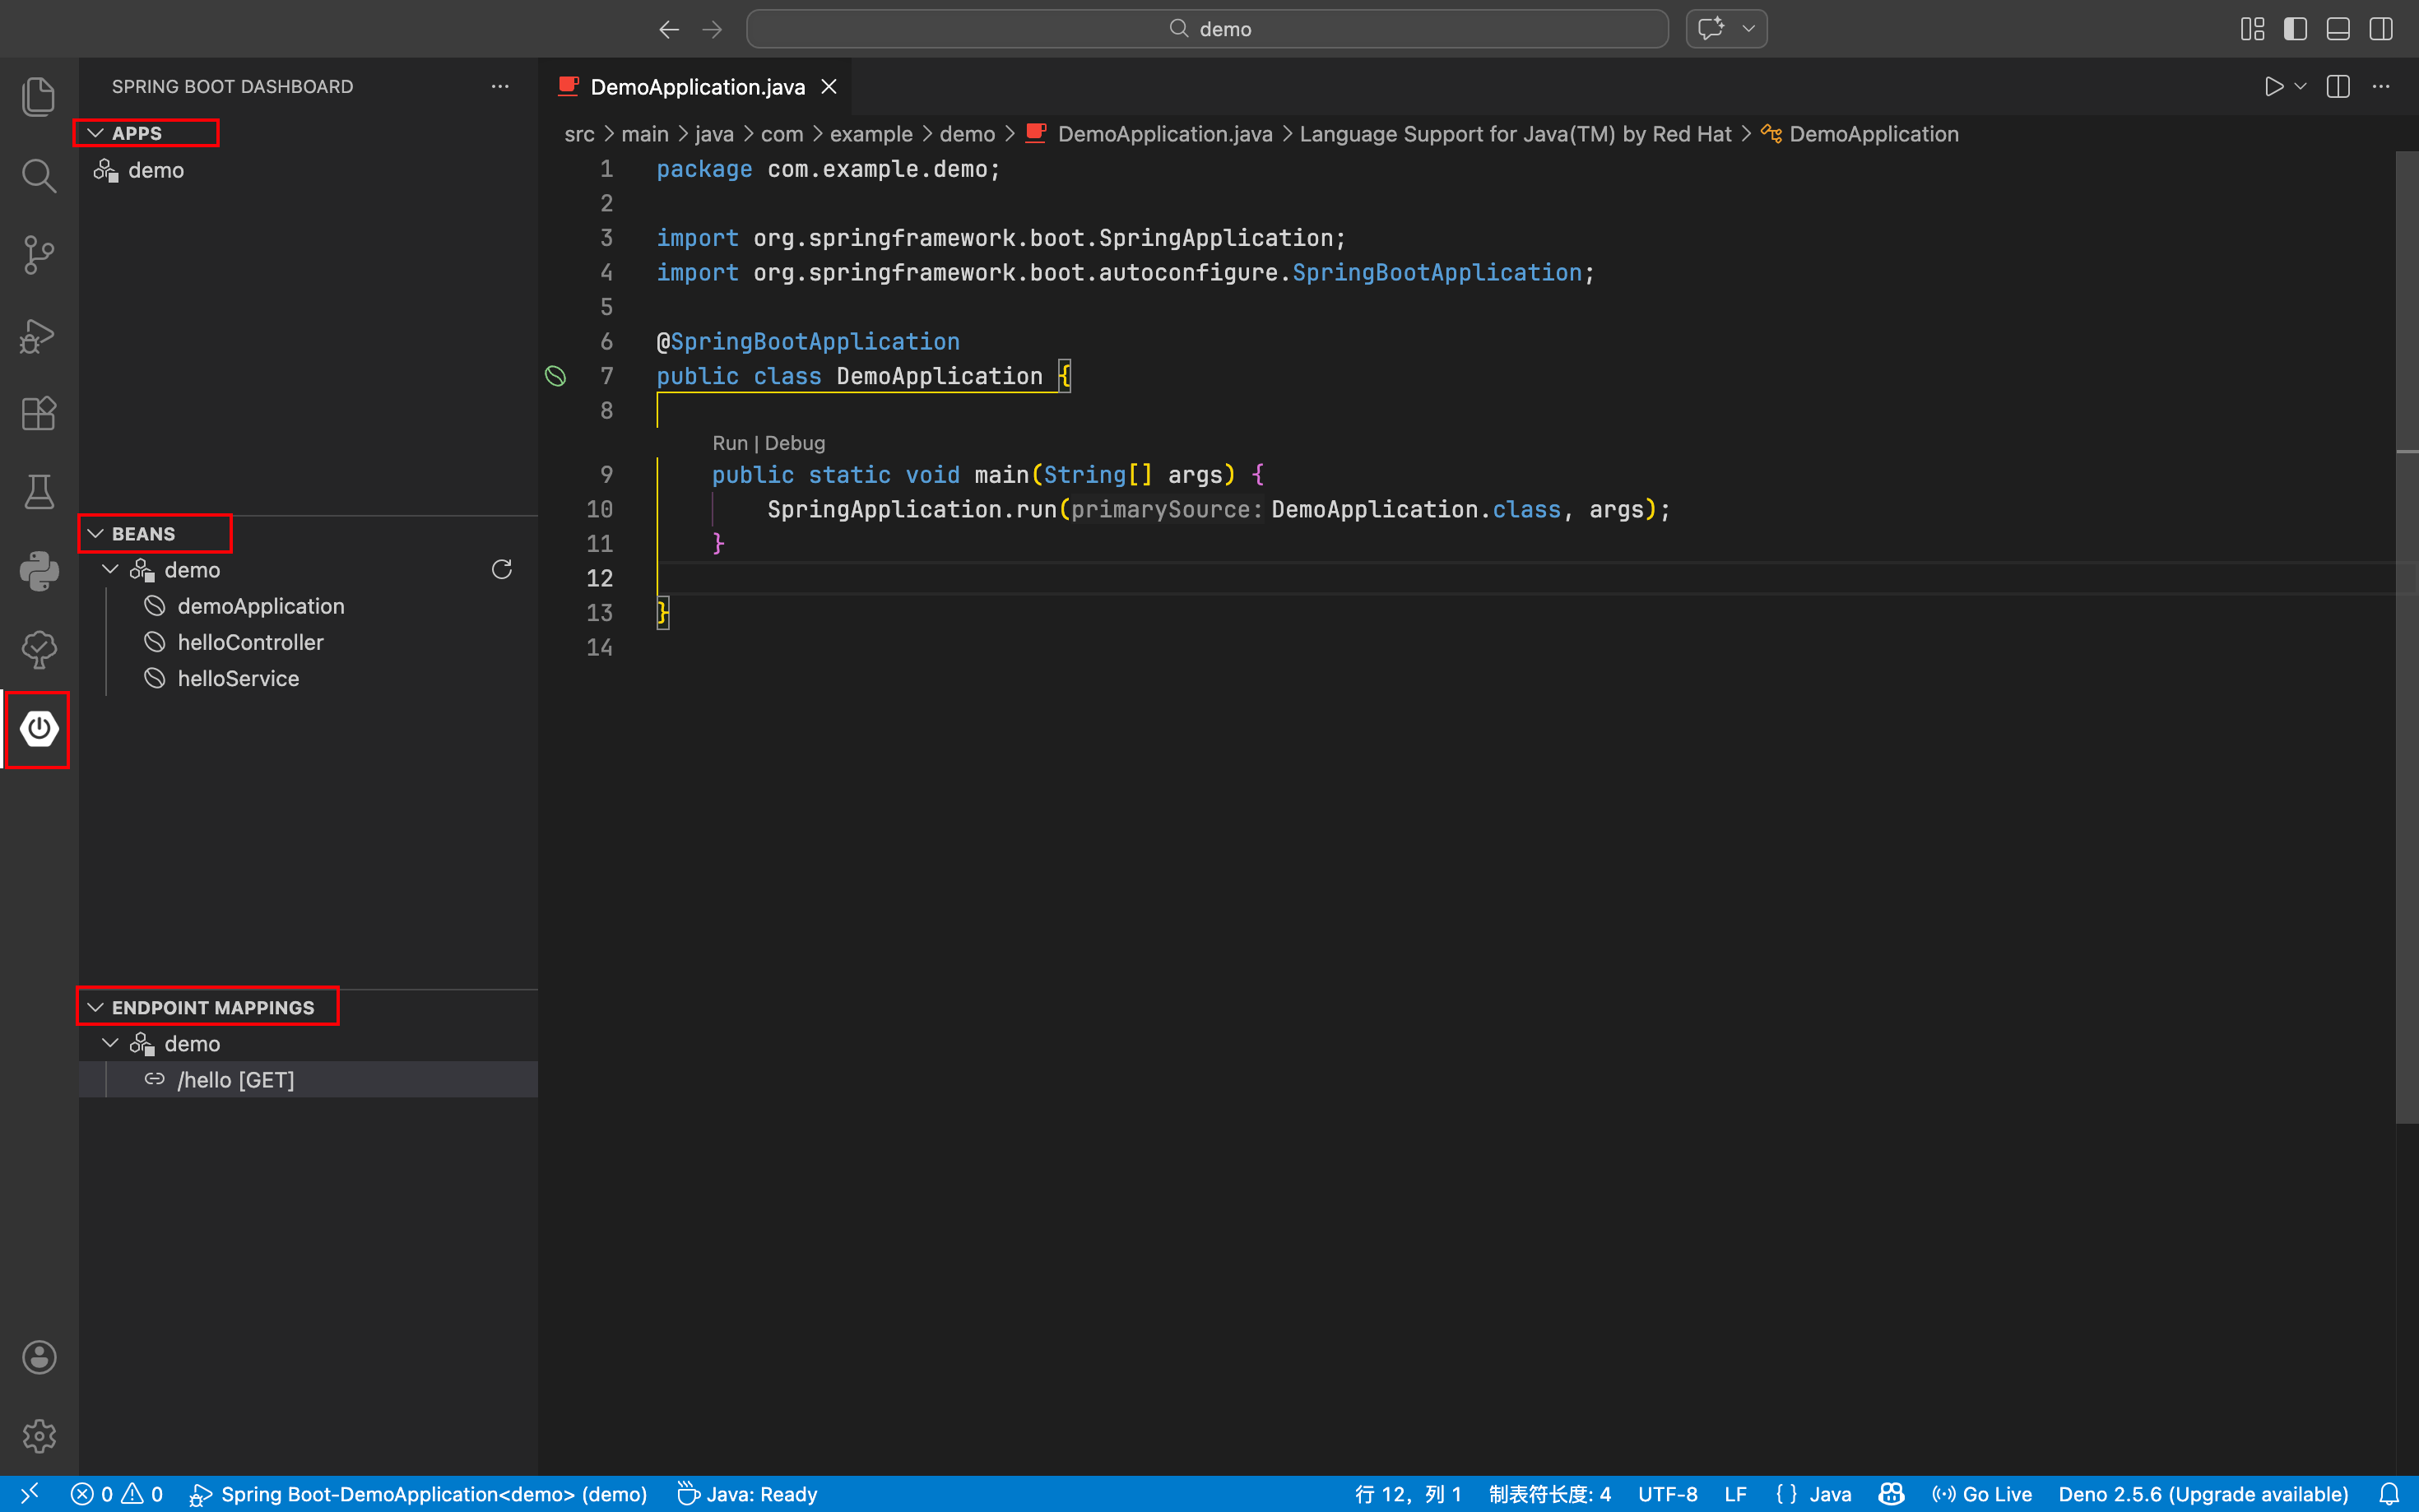Close the DemoApplication.java tab
The width and height of the screenshot is (2419, 1512).
pyautogui.click(x=829, y=87)
